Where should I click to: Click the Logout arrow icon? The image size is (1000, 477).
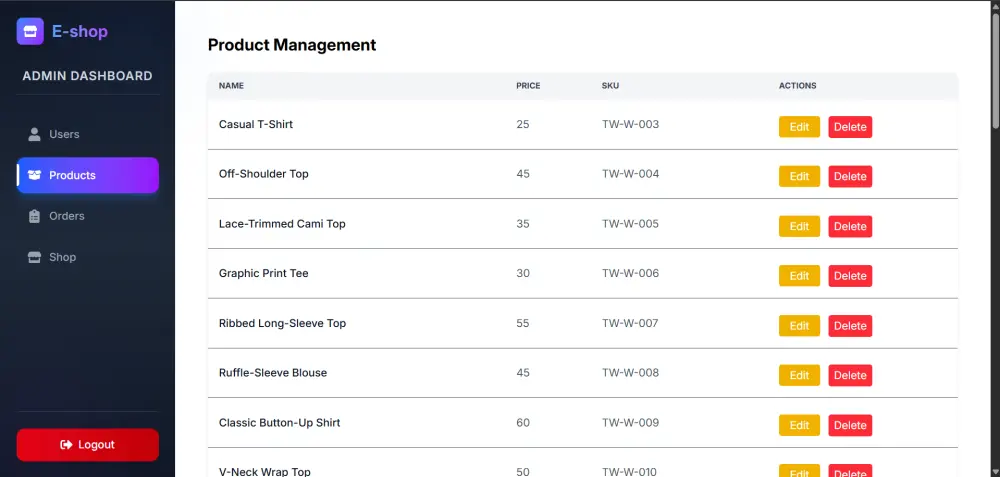[66, 445]
